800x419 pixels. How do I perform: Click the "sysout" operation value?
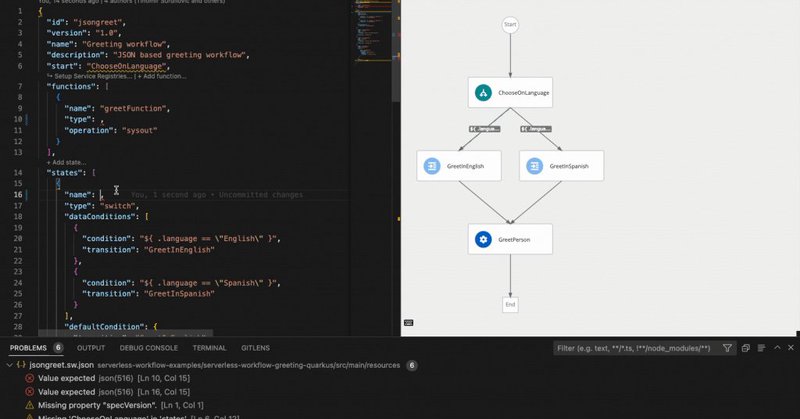click(139, 130)
